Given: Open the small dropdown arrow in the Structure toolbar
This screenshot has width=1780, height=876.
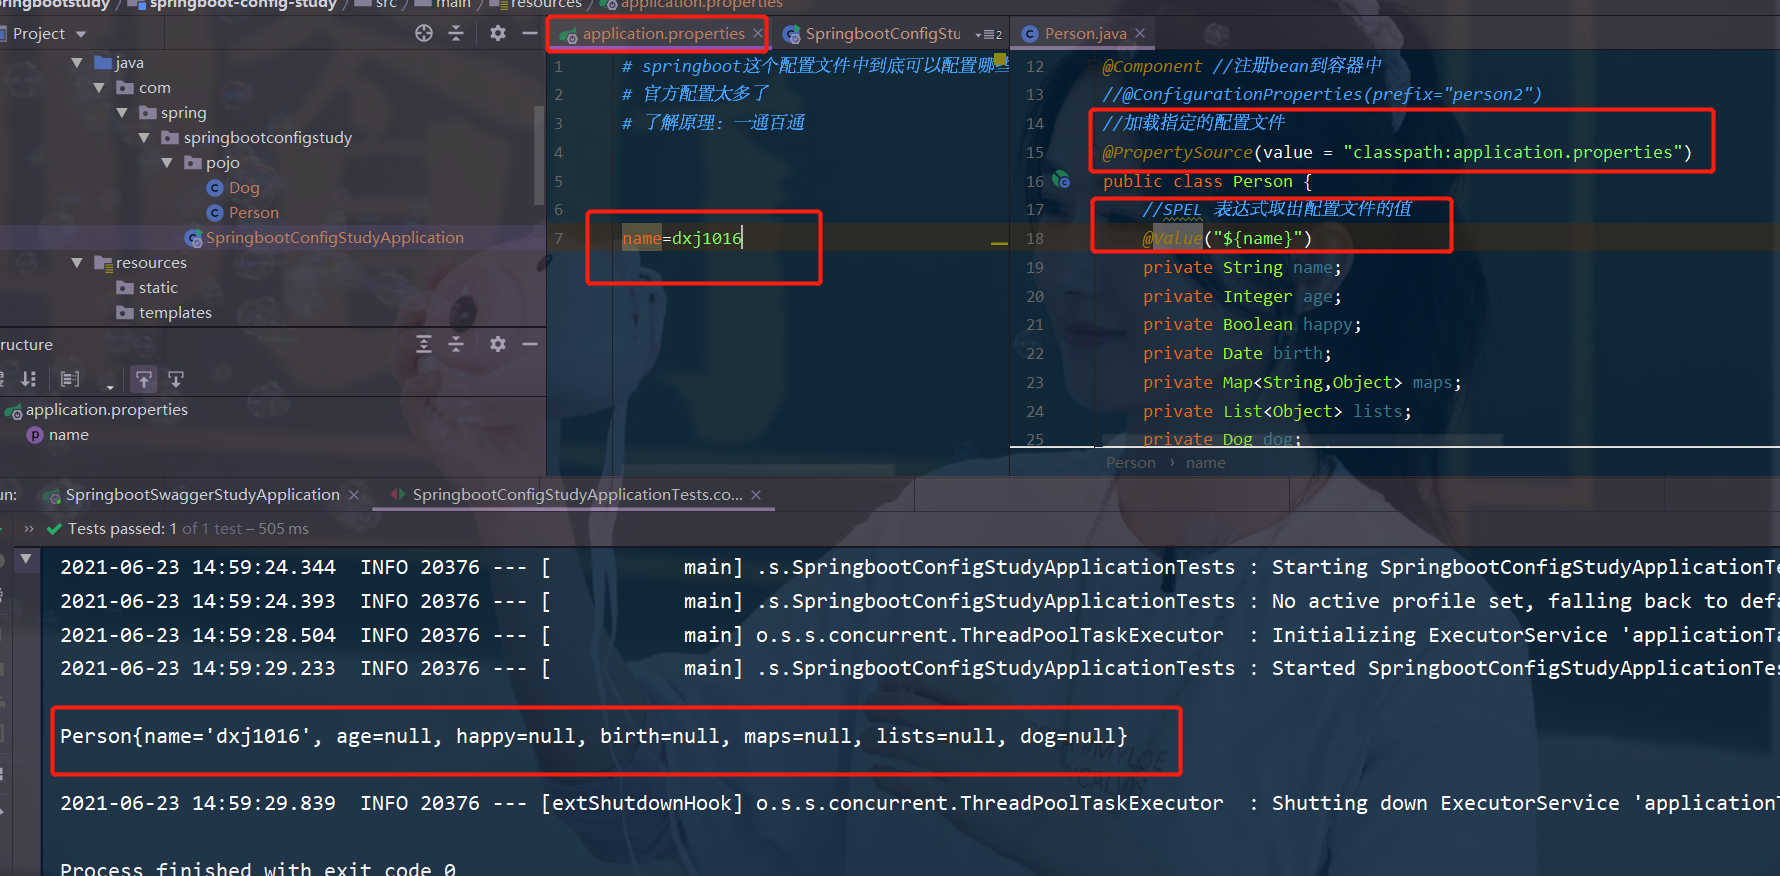Looking at the screenshot, I should [110, 386].
